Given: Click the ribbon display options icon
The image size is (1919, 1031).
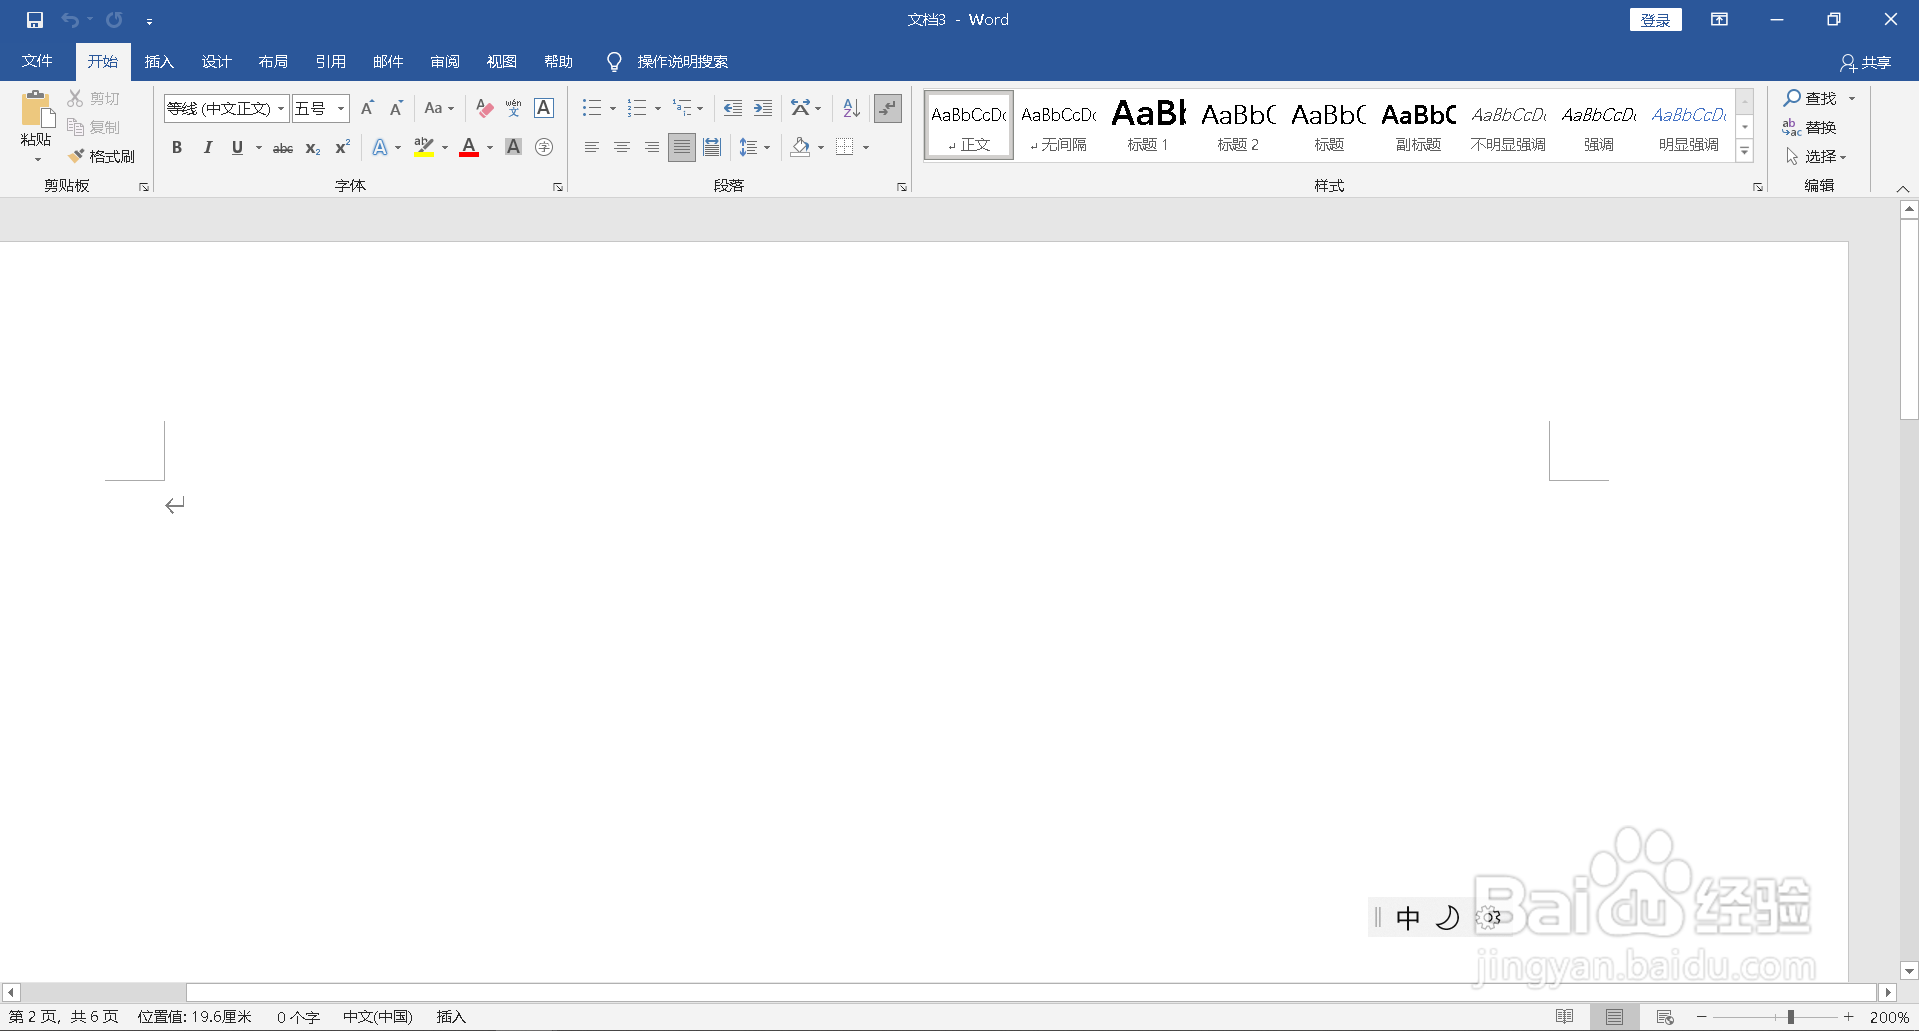Looking at the screenshot, I should click(1720, 20).
